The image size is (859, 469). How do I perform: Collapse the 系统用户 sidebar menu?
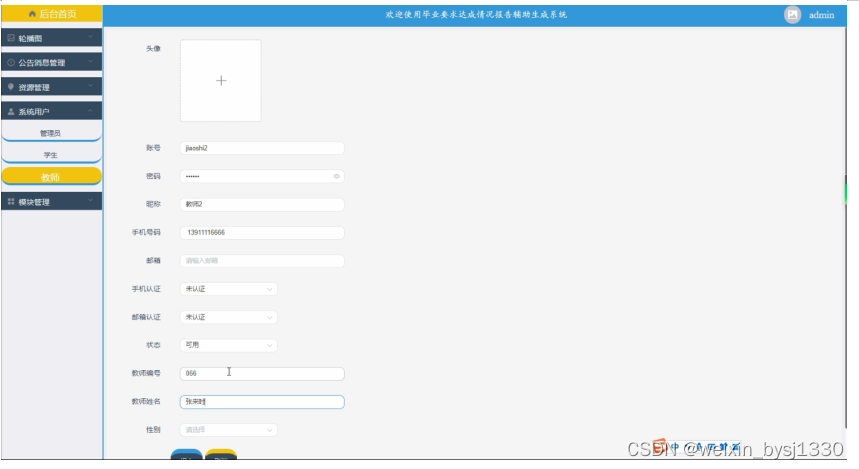51,111
